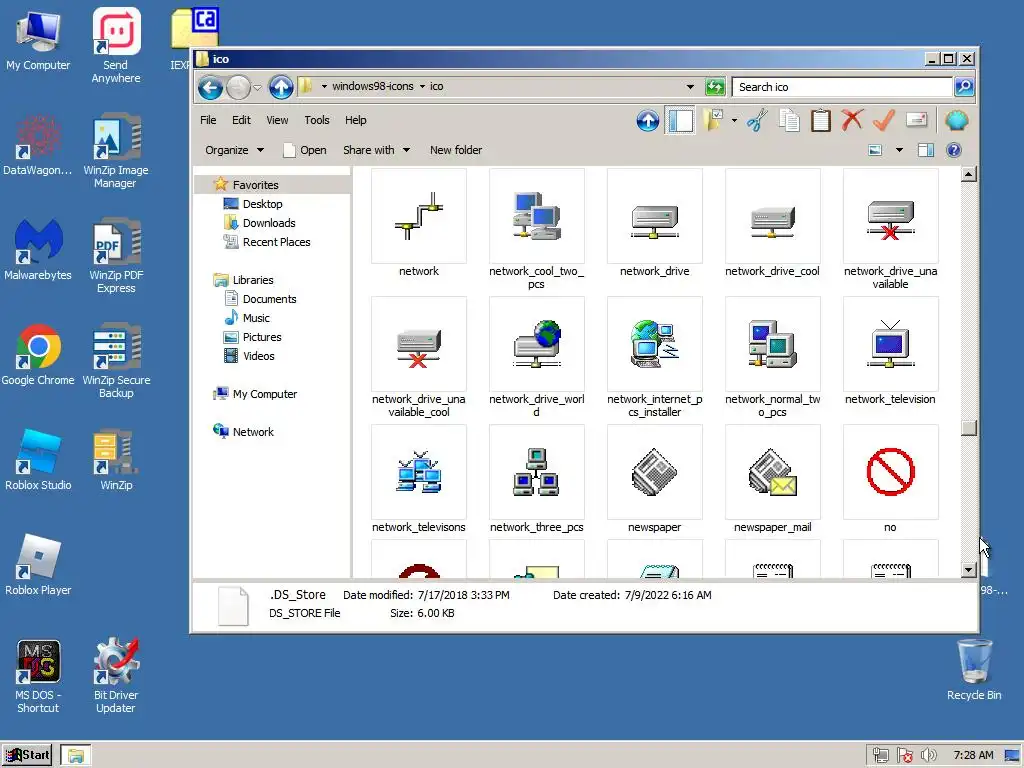Screen dimensions: 1024x768
Task: Select the network_drive_world file
Action: tap(536, 357)
